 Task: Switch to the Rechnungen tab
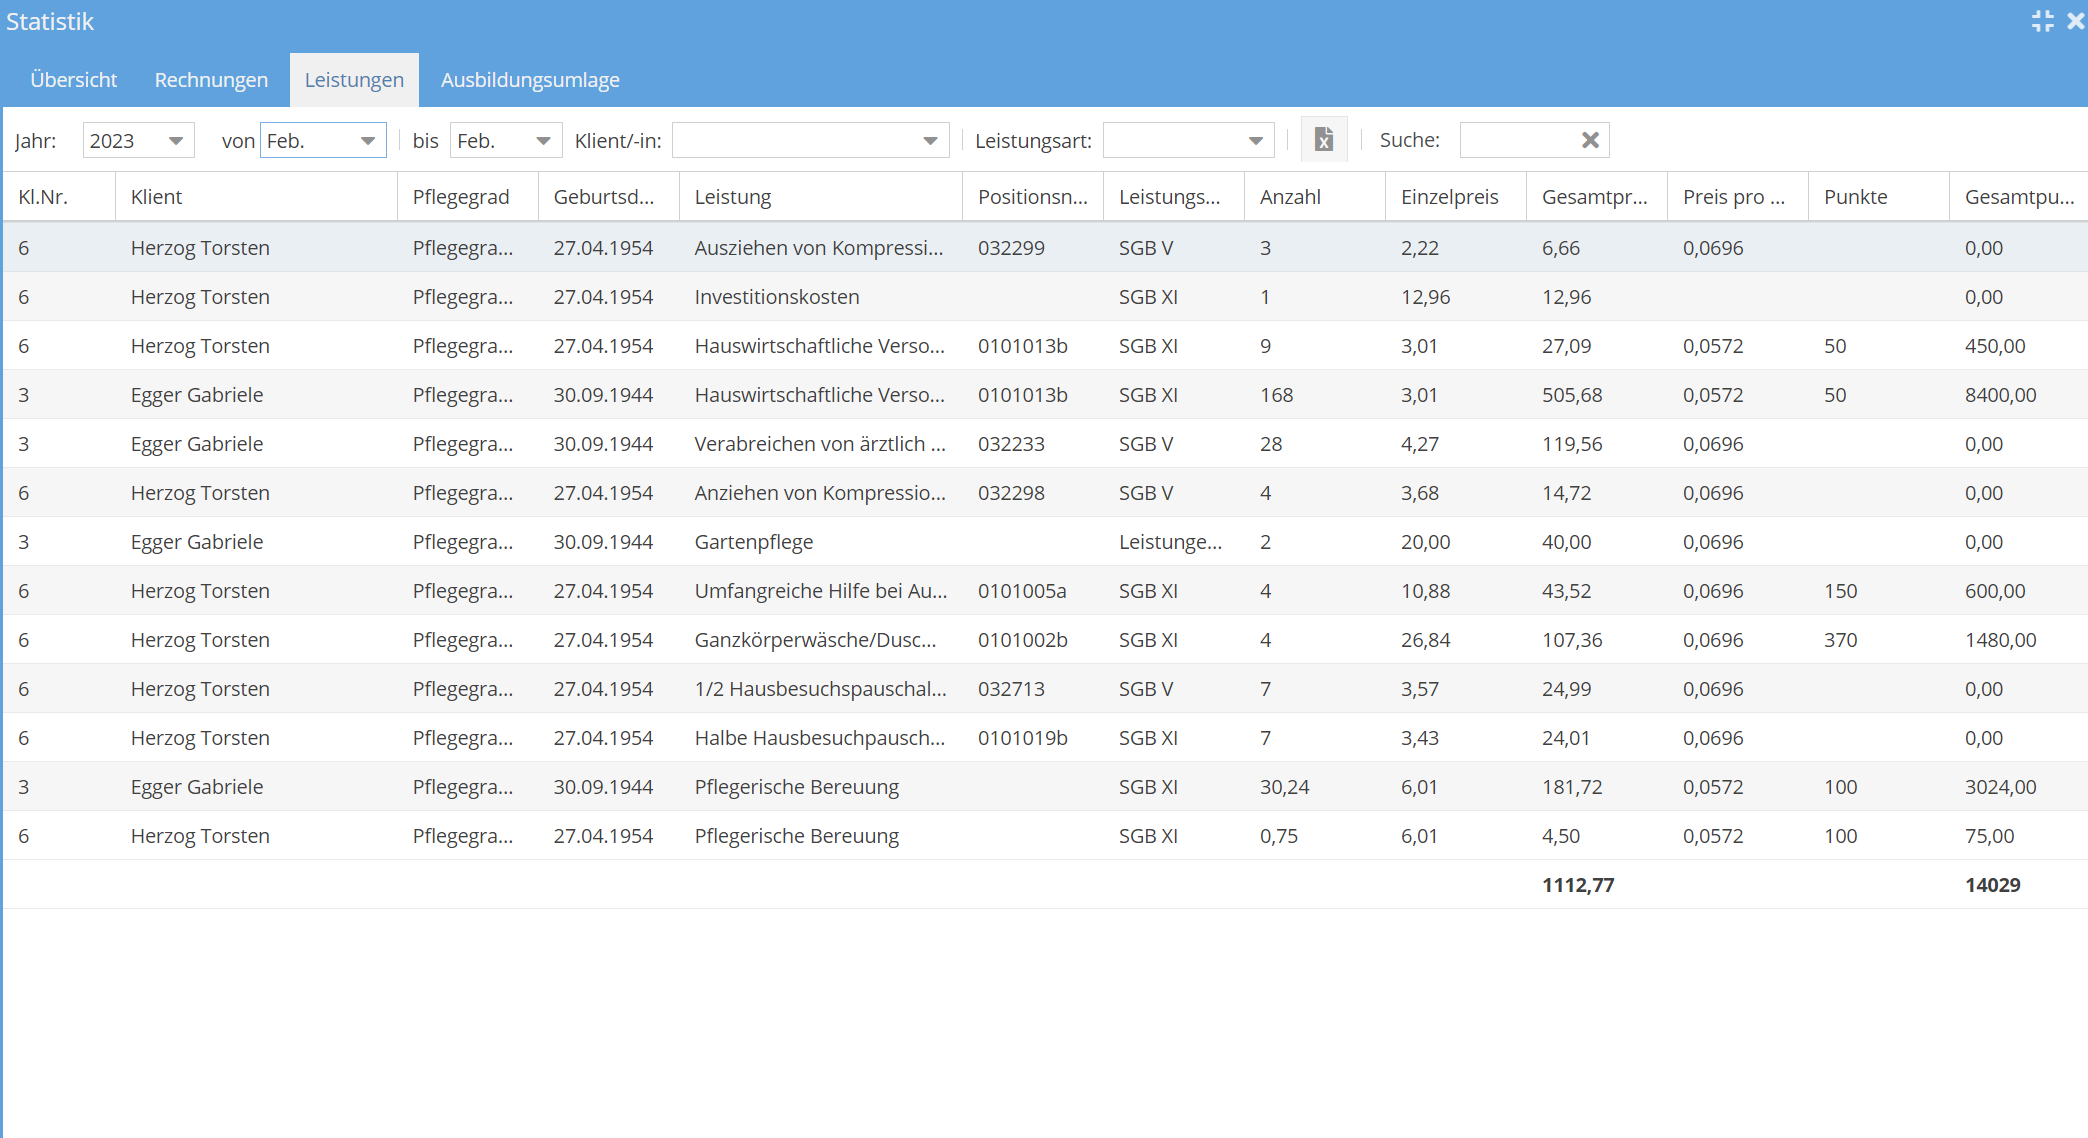[211, 80]
